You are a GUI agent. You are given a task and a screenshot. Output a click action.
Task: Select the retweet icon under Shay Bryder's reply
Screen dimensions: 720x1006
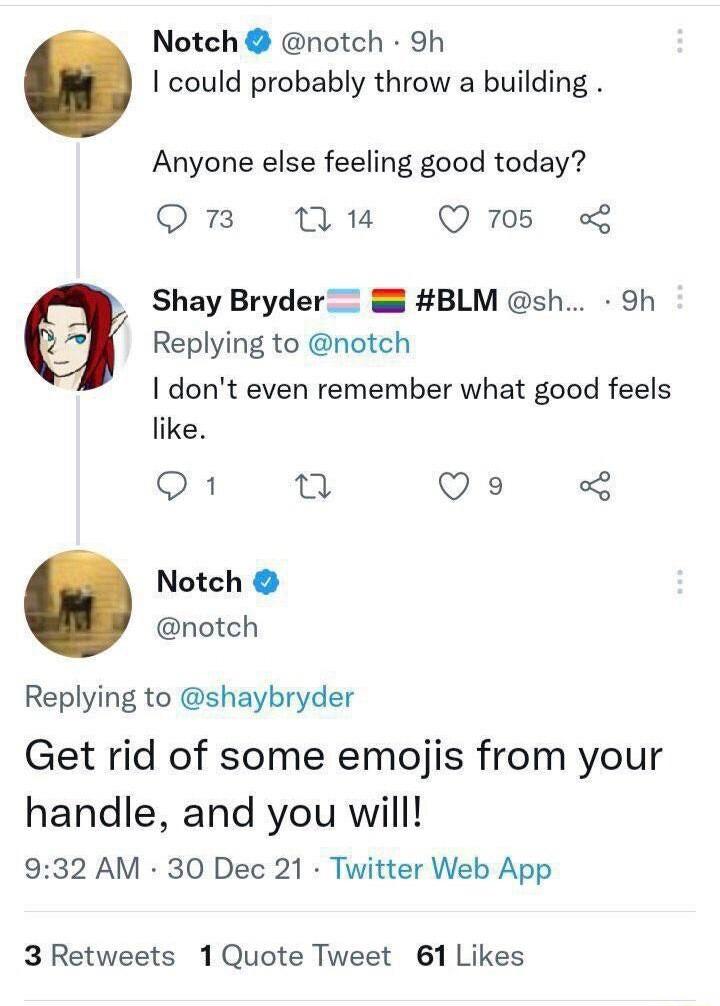click(x=316, y=486)
